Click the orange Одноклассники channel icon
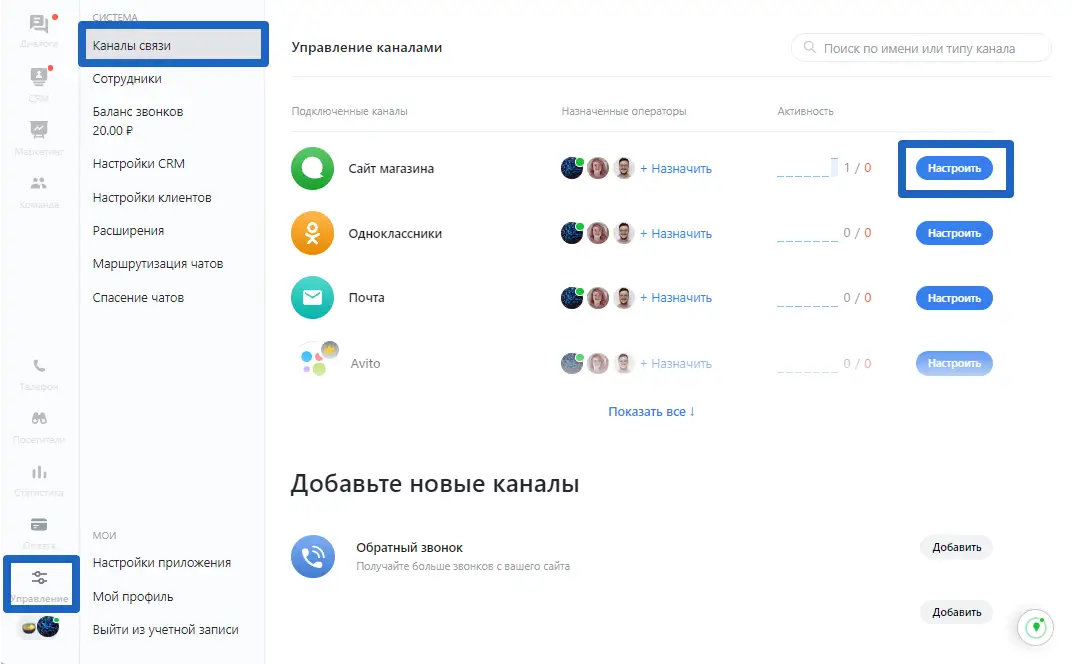 (312, 233)
